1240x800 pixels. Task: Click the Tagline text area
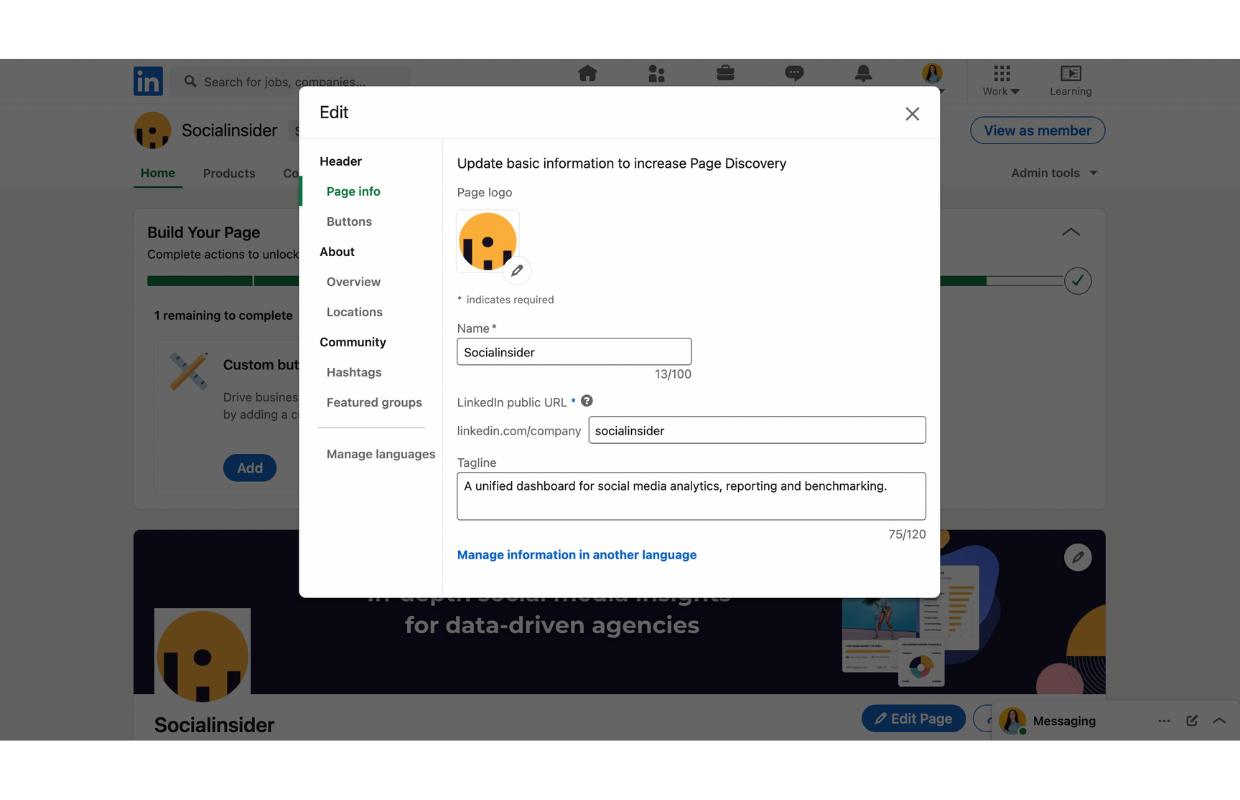coord(691,496)
